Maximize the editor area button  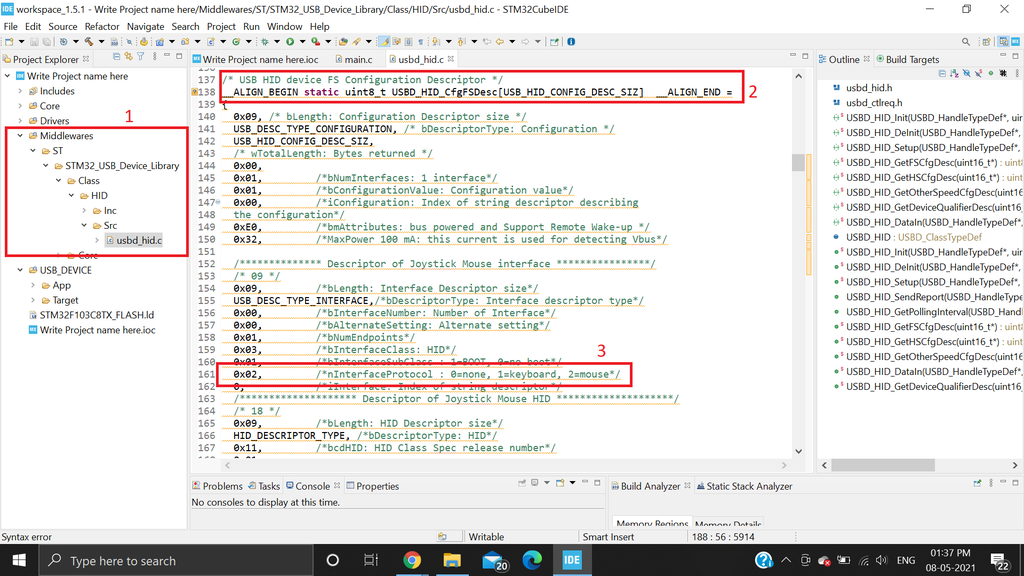[805, 56]
